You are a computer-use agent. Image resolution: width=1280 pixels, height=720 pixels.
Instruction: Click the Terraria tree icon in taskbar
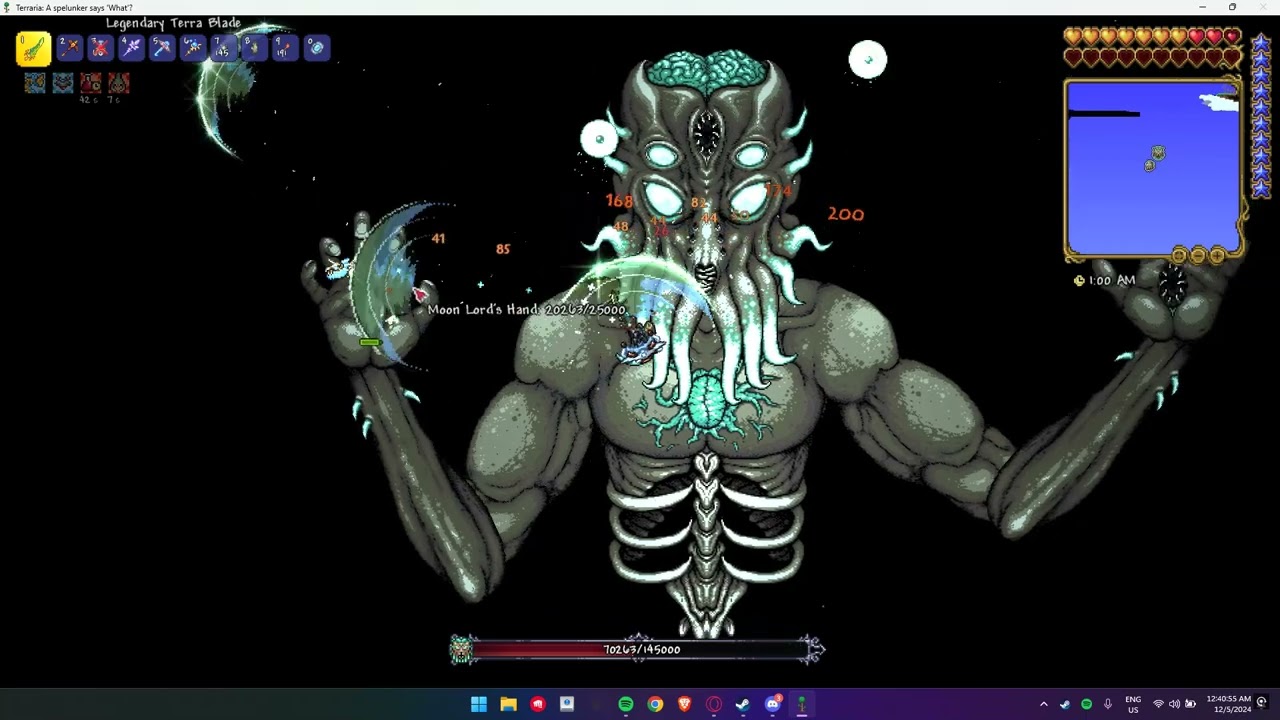[x=802, y=704]
